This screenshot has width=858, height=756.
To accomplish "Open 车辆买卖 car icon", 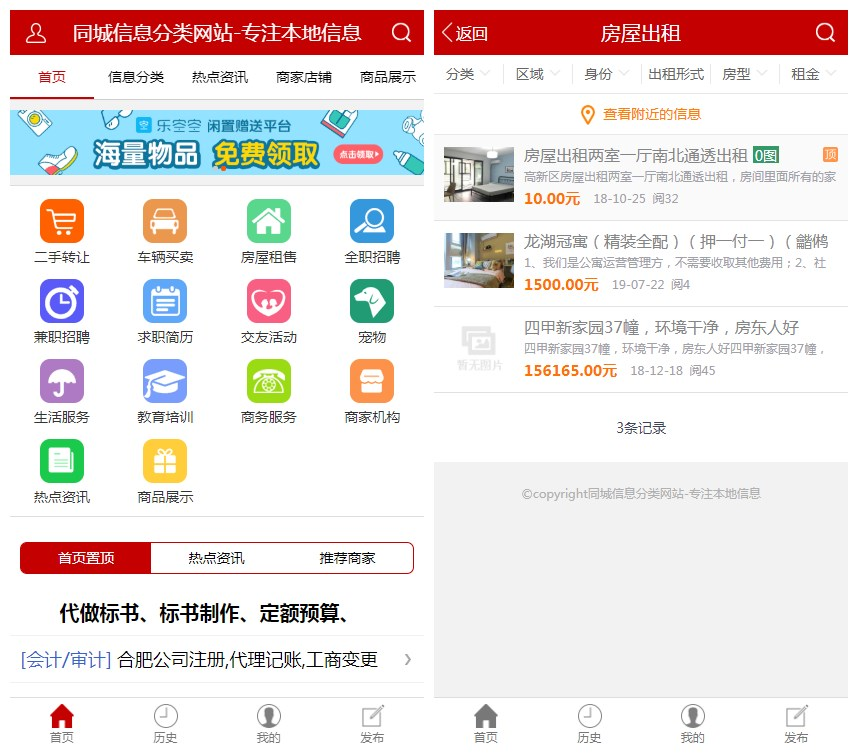I will pos(165,221).
